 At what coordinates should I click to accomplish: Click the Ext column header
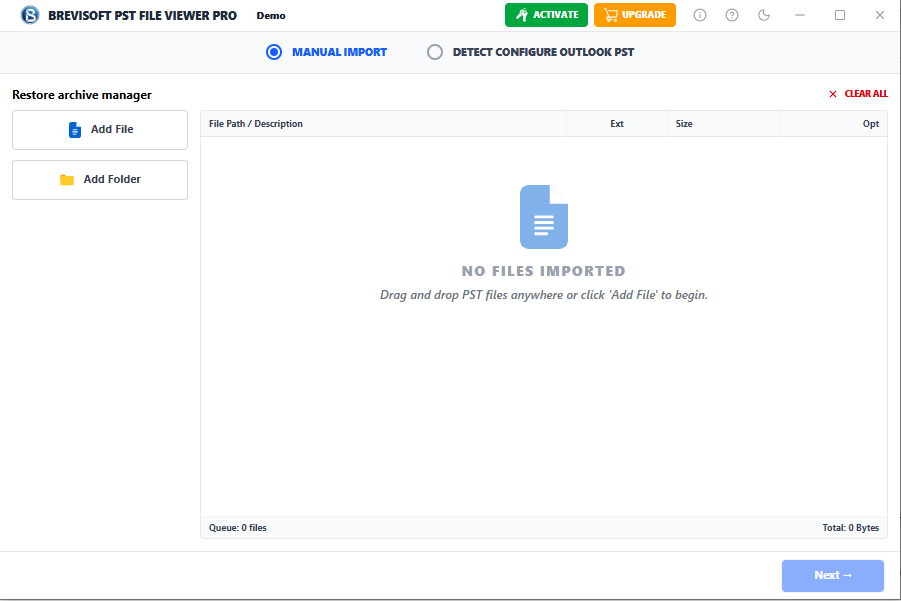617,124
